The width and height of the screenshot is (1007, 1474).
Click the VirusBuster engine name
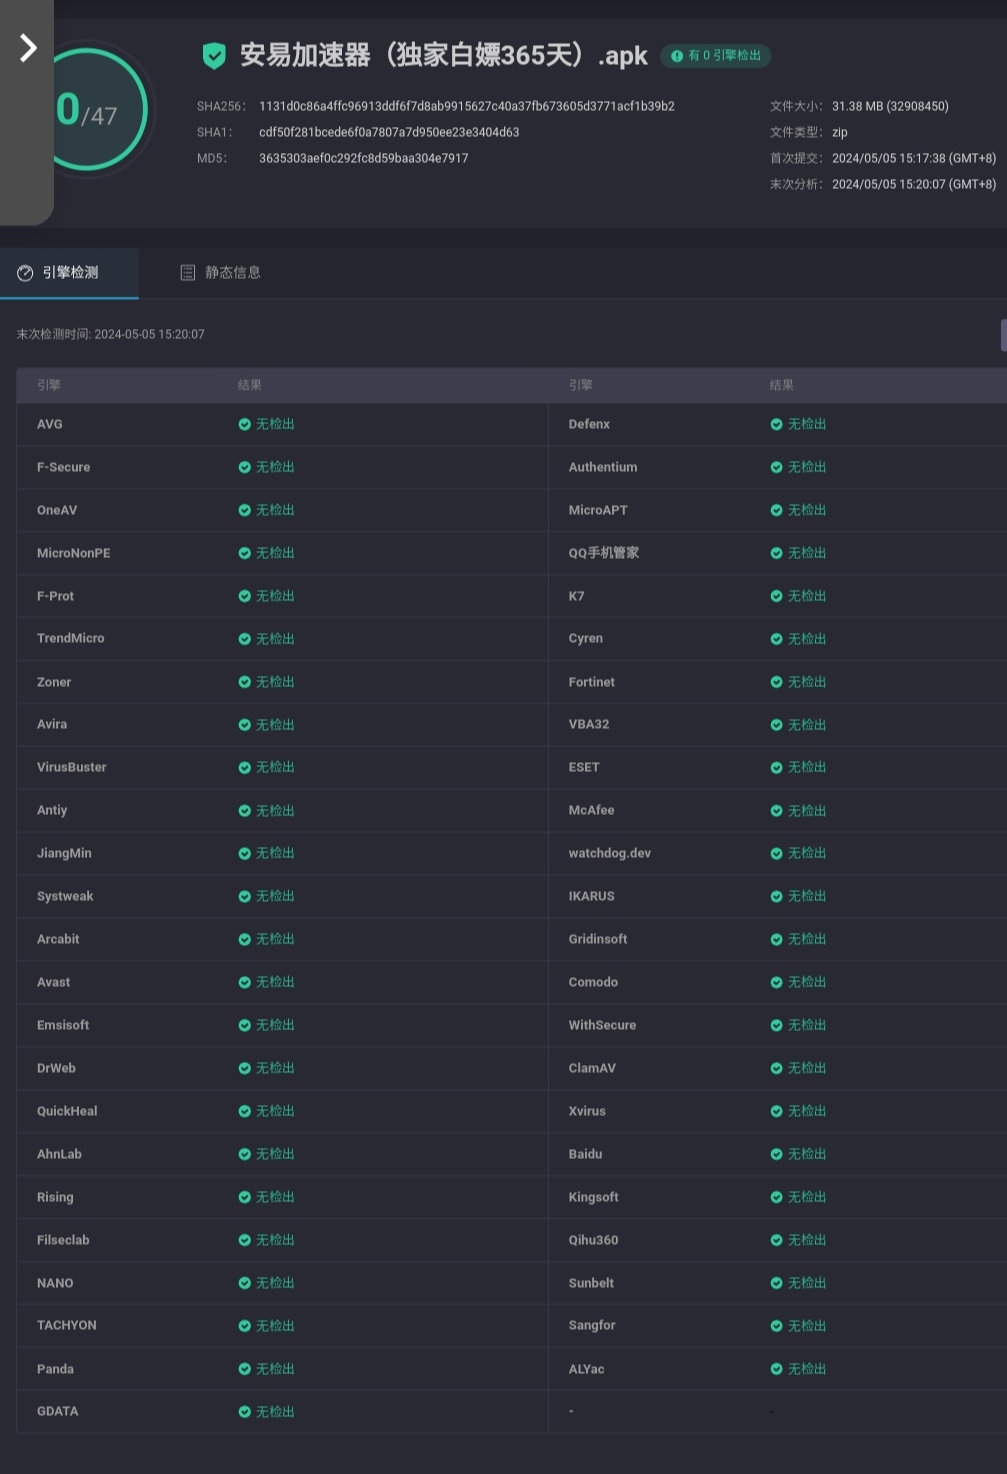[x=72, y=767]
